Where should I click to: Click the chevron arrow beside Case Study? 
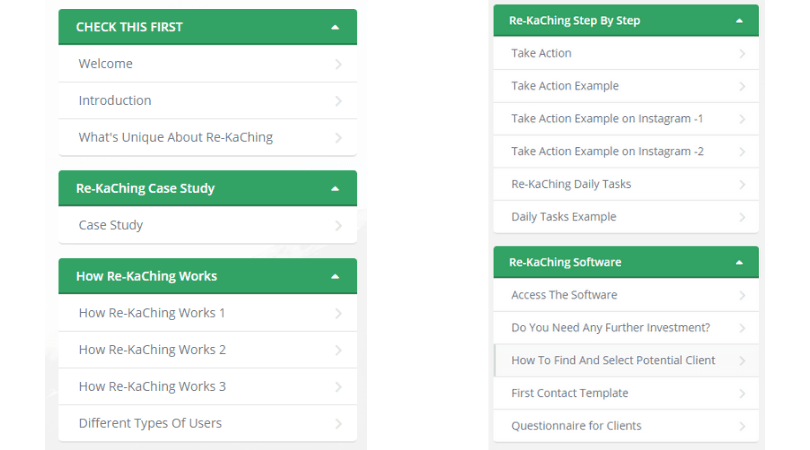tap(338, 226)
